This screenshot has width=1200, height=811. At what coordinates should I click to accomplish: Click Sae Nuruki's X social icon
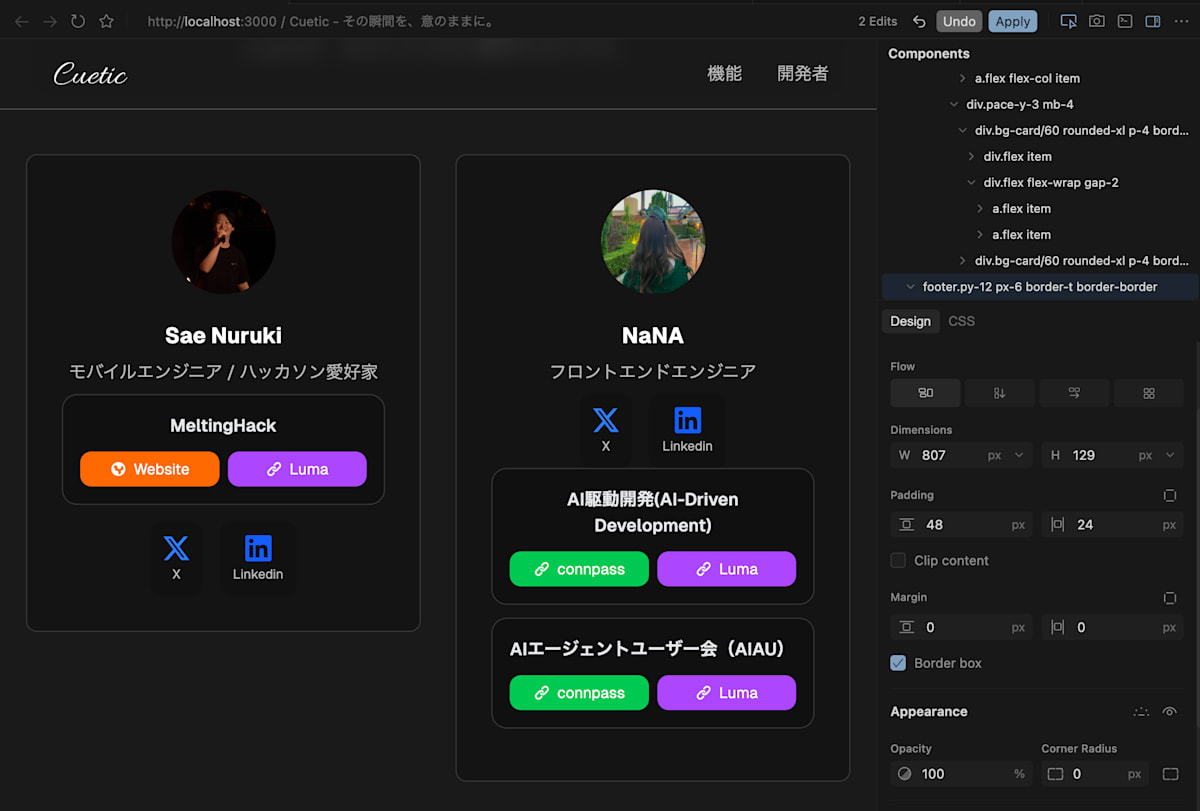tap(176, 558)
